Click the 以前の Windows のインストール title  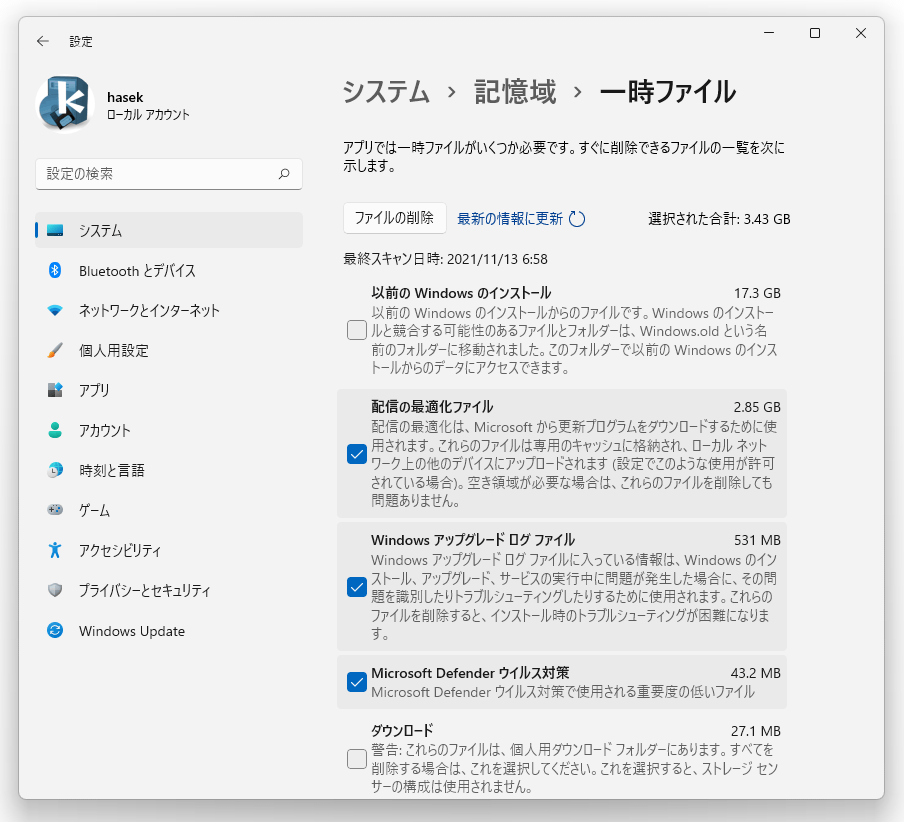click(461, 293)
